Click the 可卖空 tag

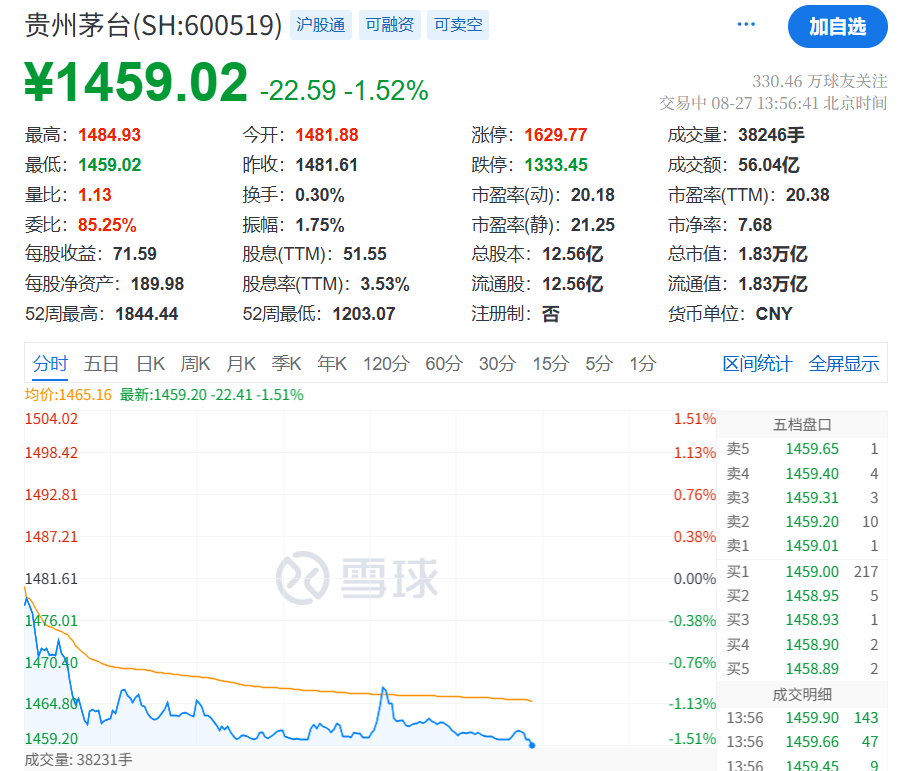[x=458, y=25]
